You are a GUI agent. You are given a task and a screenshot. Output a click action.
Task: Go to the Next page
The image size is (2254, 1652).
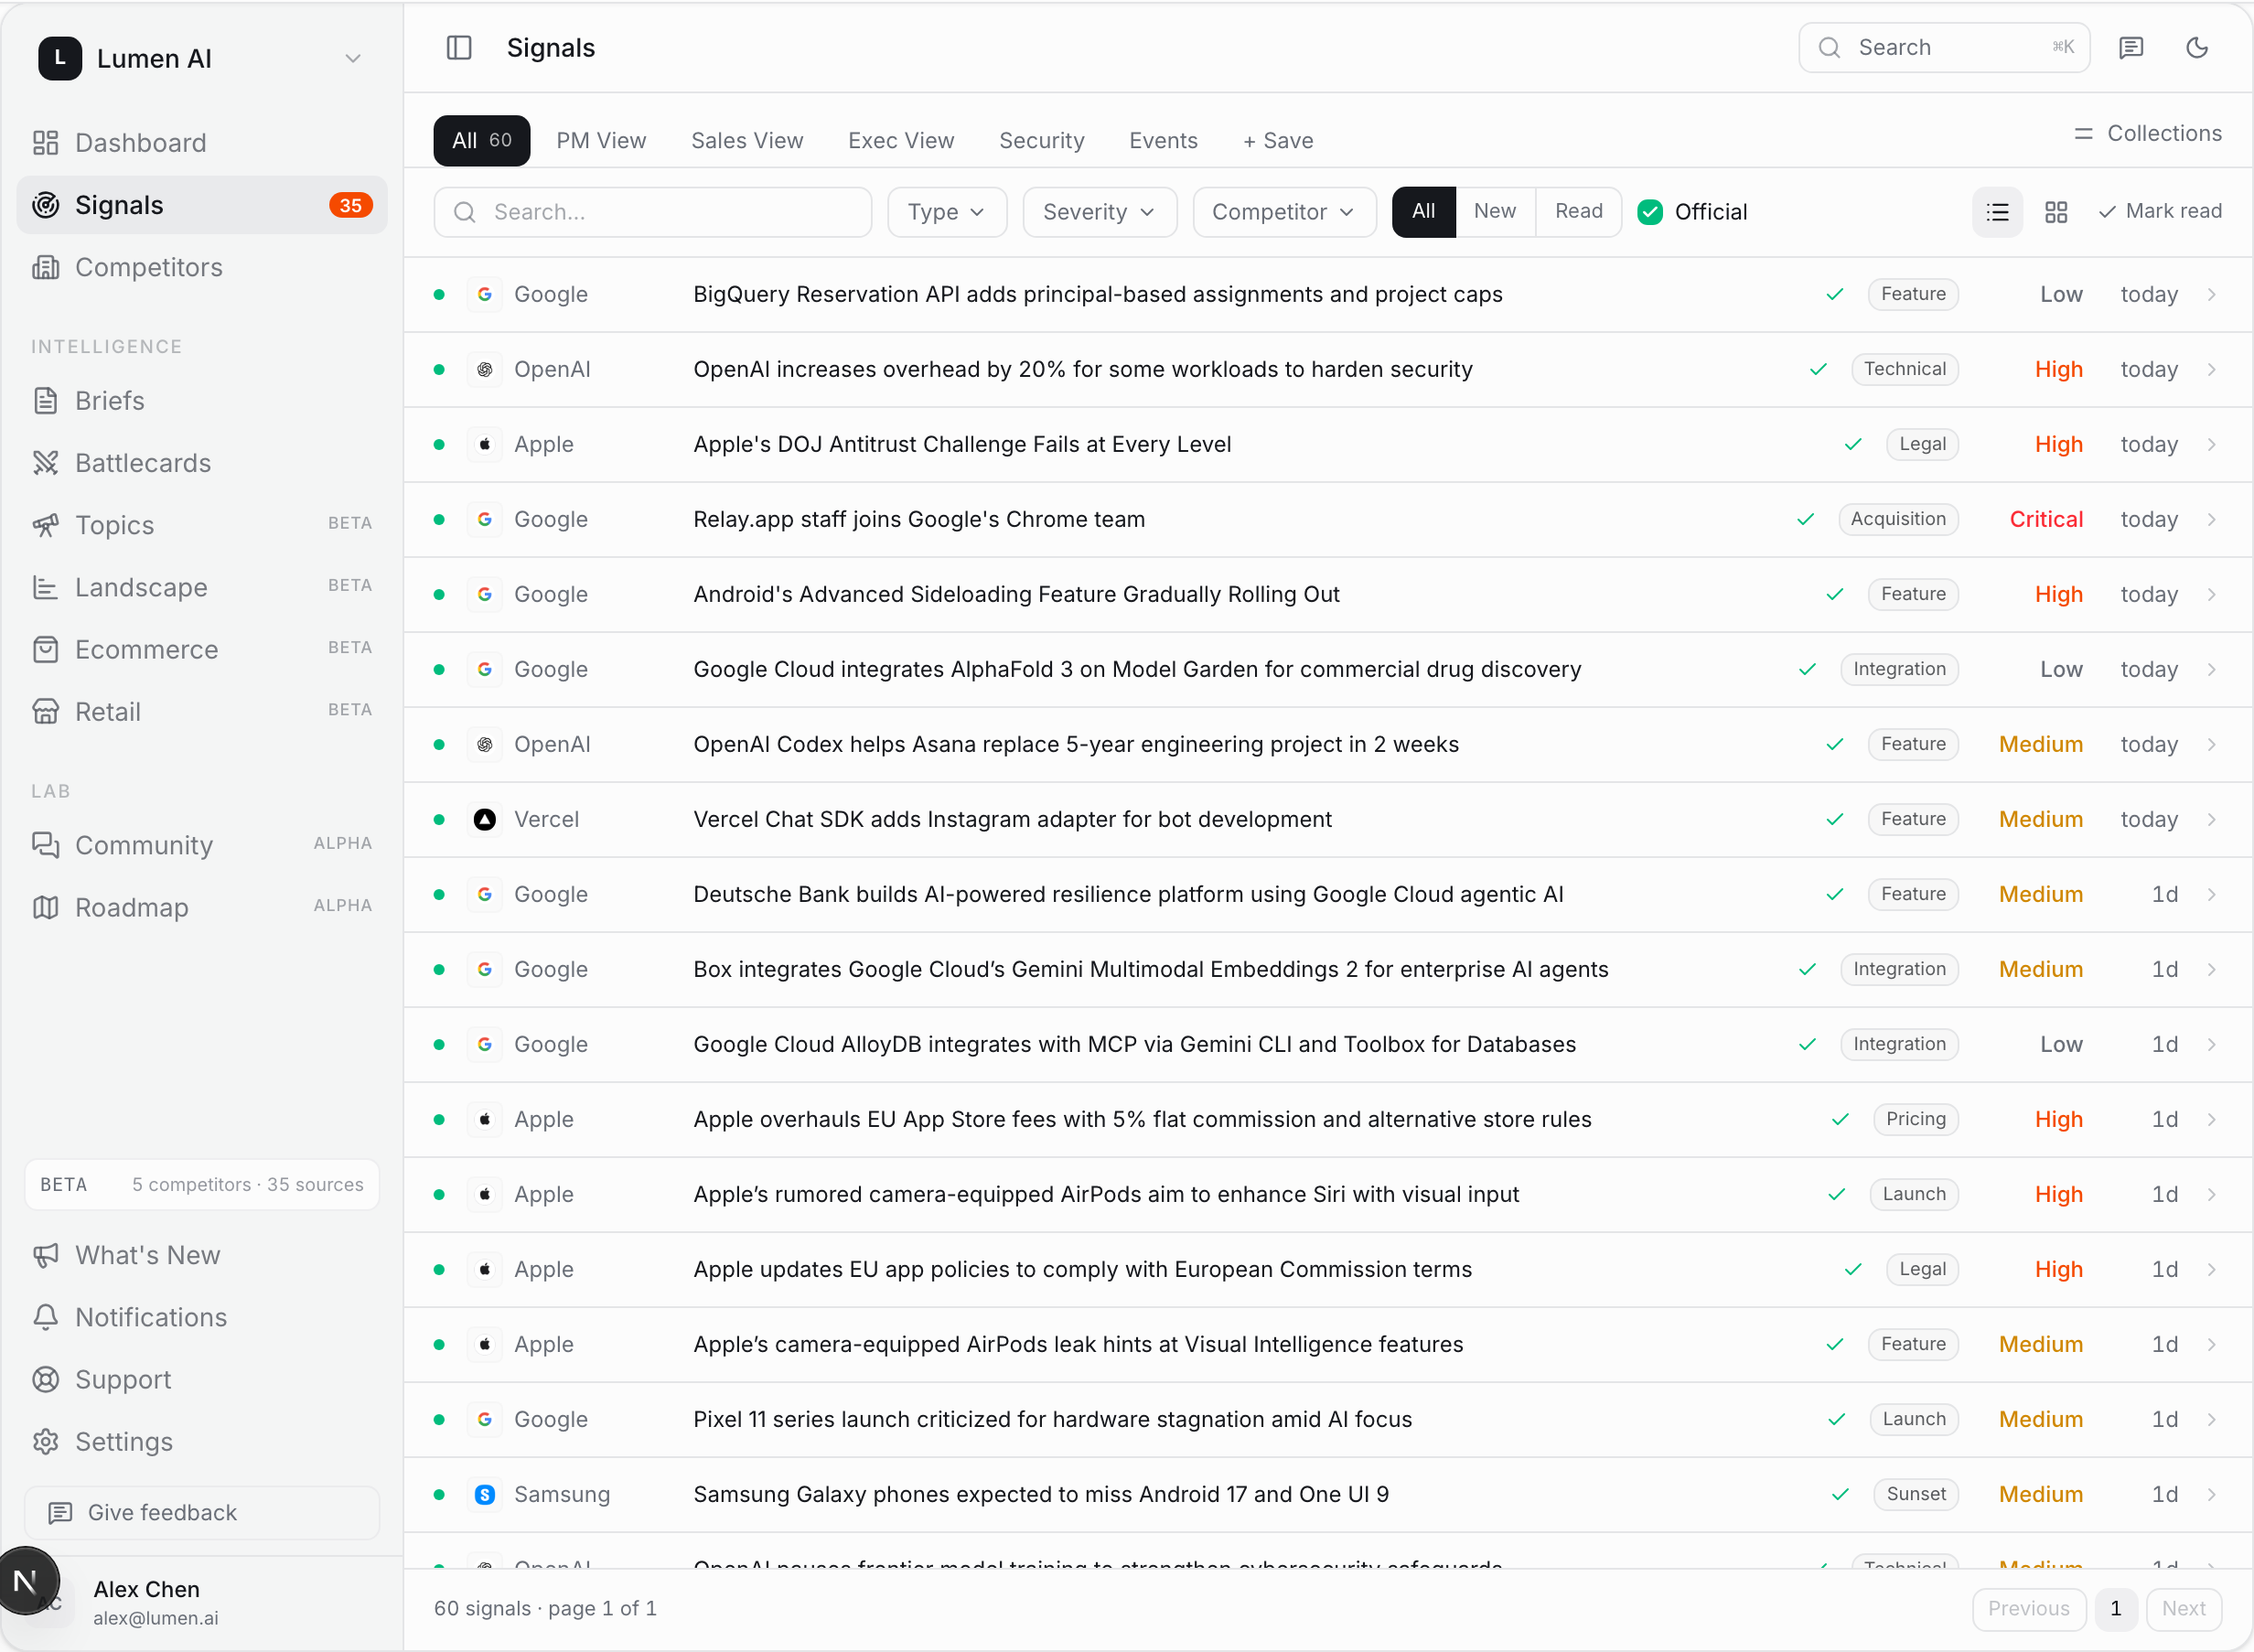point(2183,1608)
